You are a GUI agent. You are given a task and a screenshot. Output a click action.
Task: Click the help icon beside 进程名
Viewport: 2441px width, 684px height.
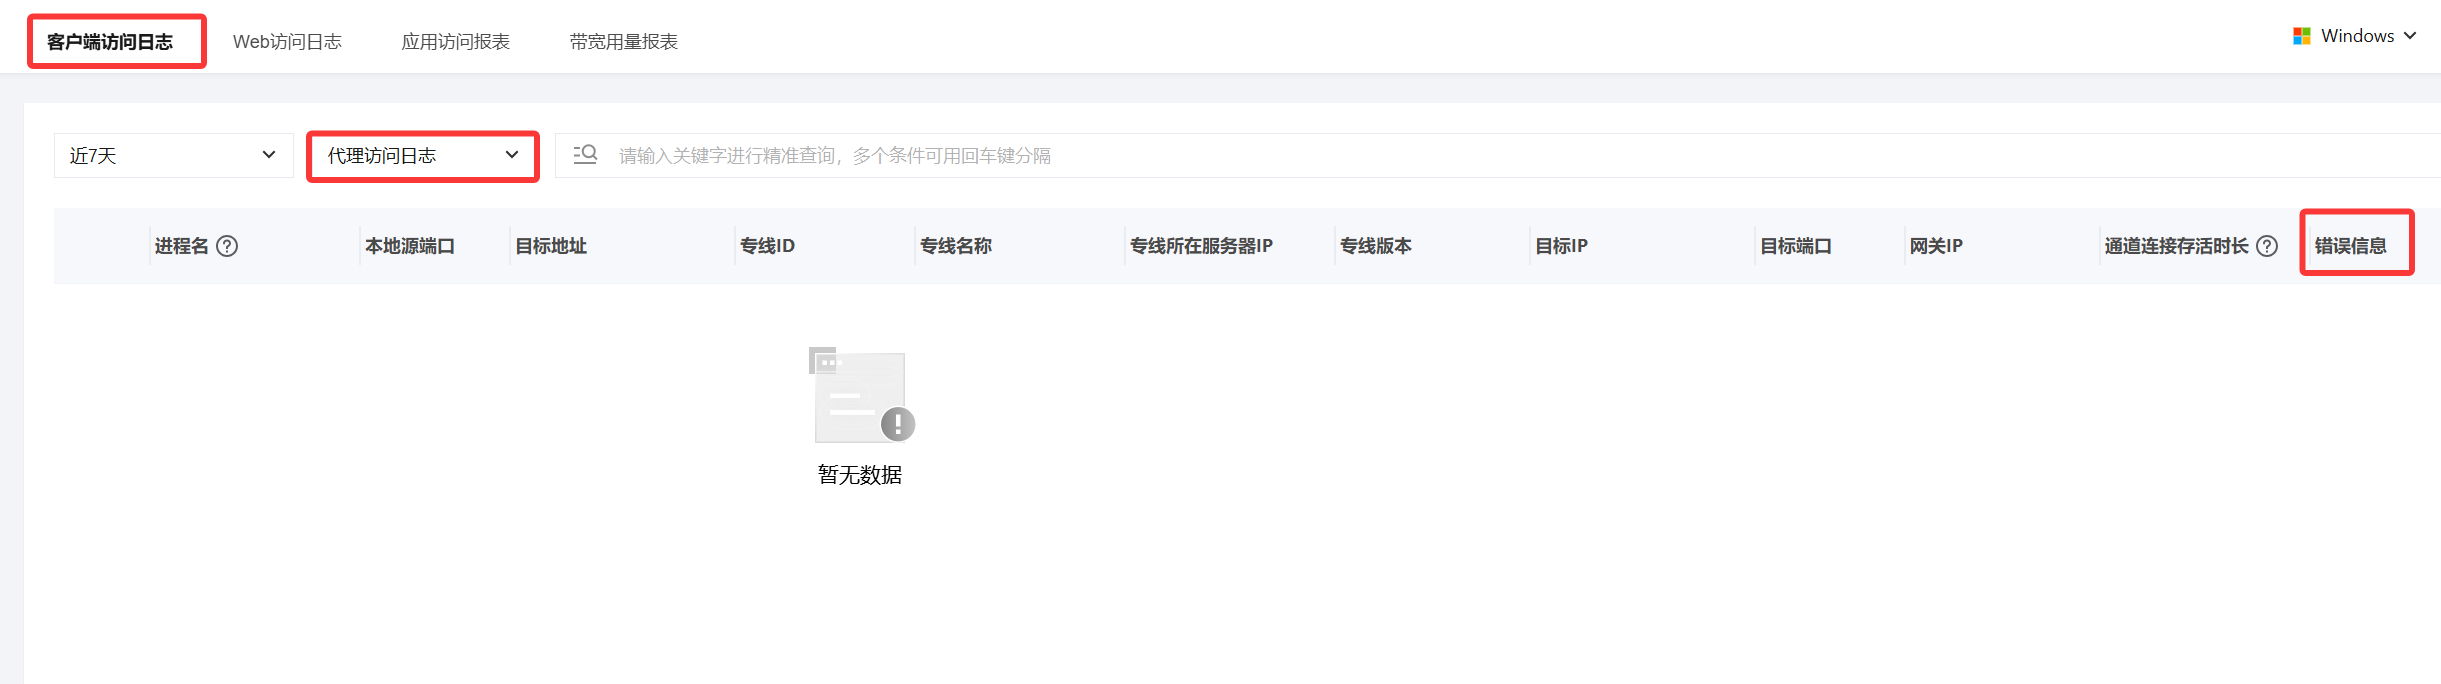tap(227, 246)
